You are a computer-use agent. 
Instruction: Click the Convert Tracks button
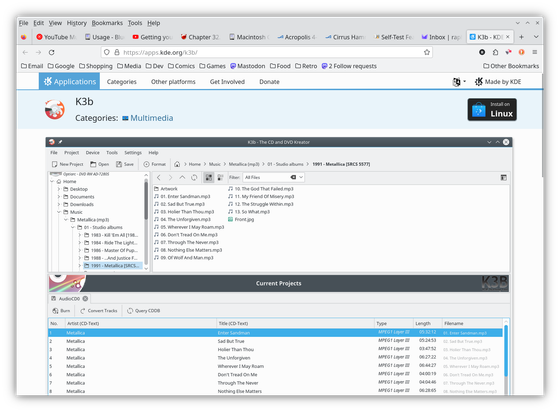click(x=99, y=311)
